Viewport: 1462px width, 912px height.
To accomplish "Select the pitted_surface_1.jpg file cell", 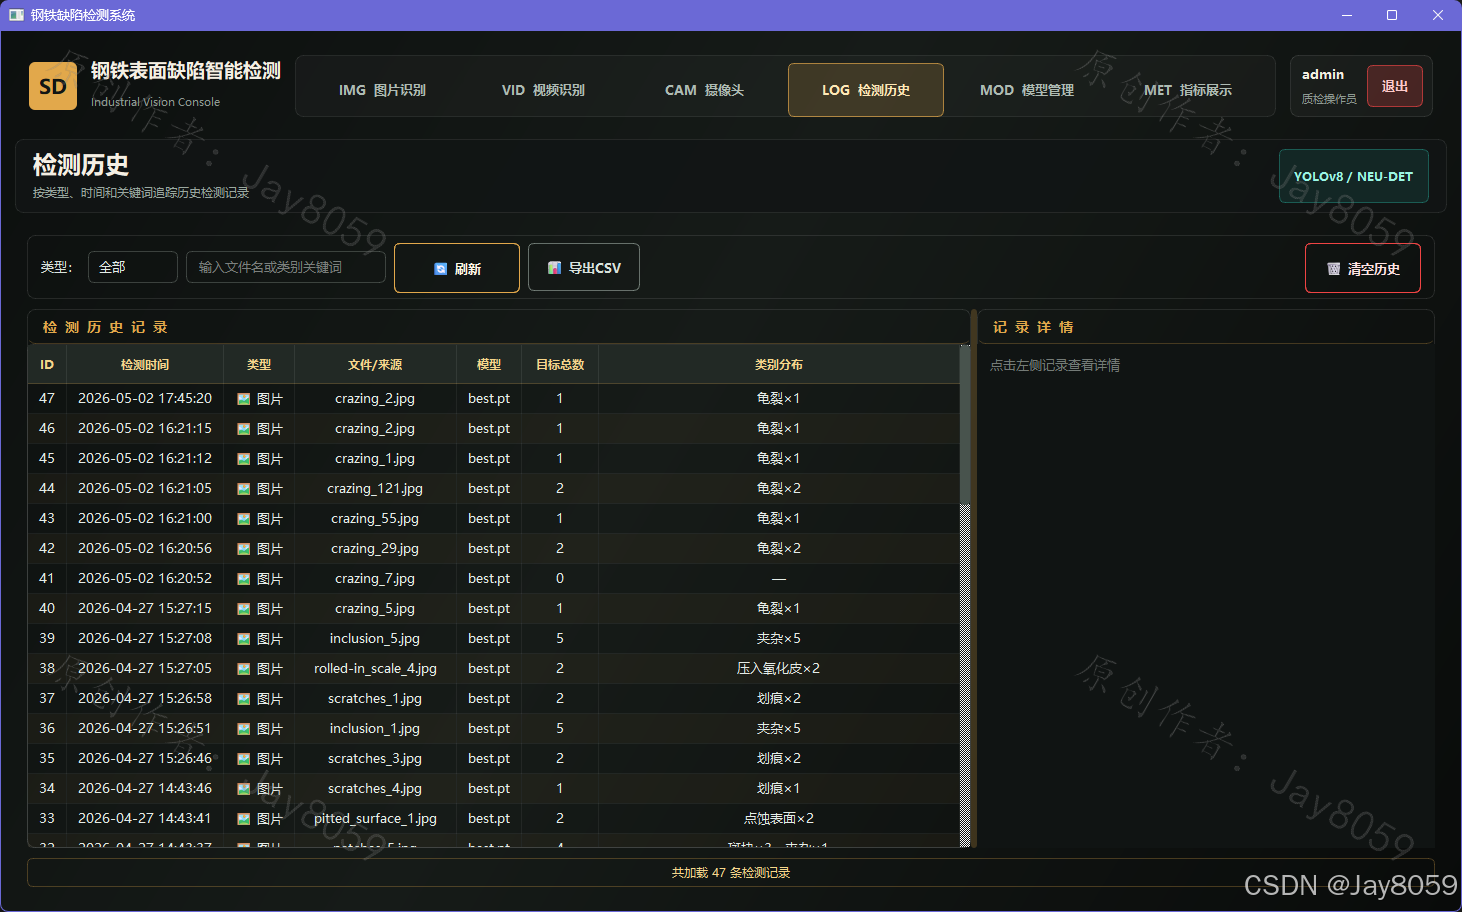I will click(375, 818).
